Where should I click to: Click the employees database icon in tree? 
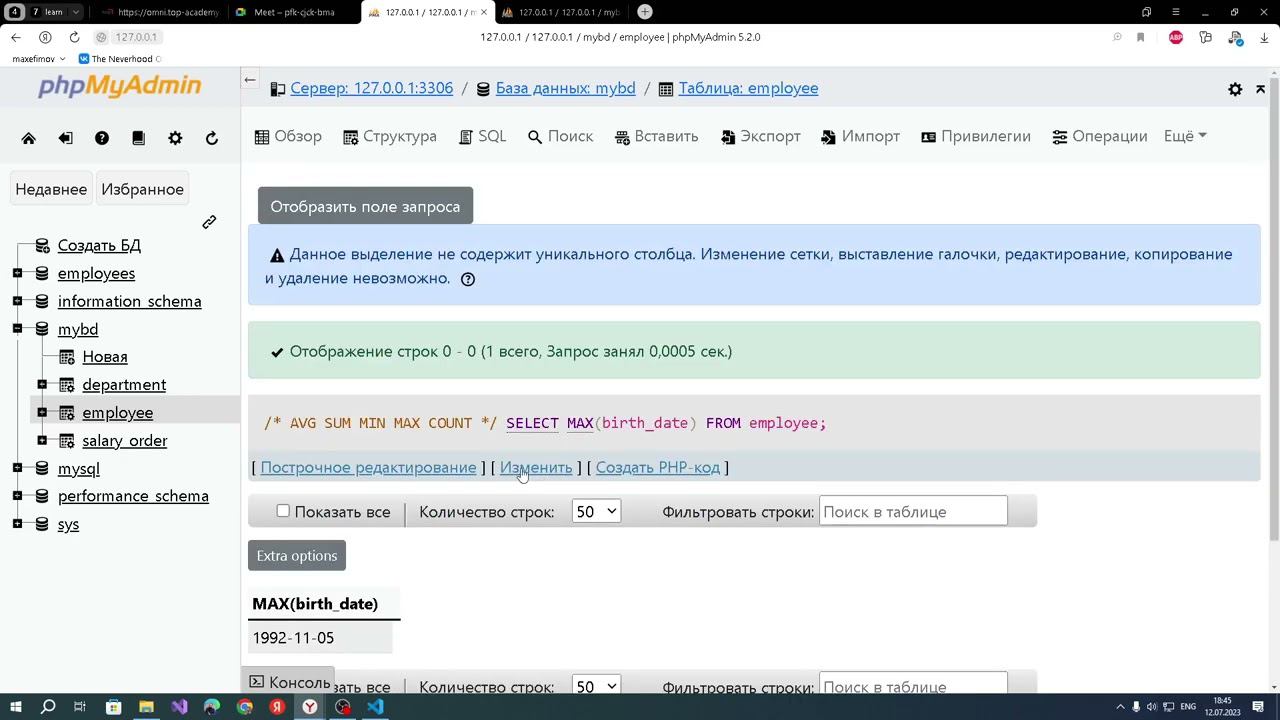[42, 273]
